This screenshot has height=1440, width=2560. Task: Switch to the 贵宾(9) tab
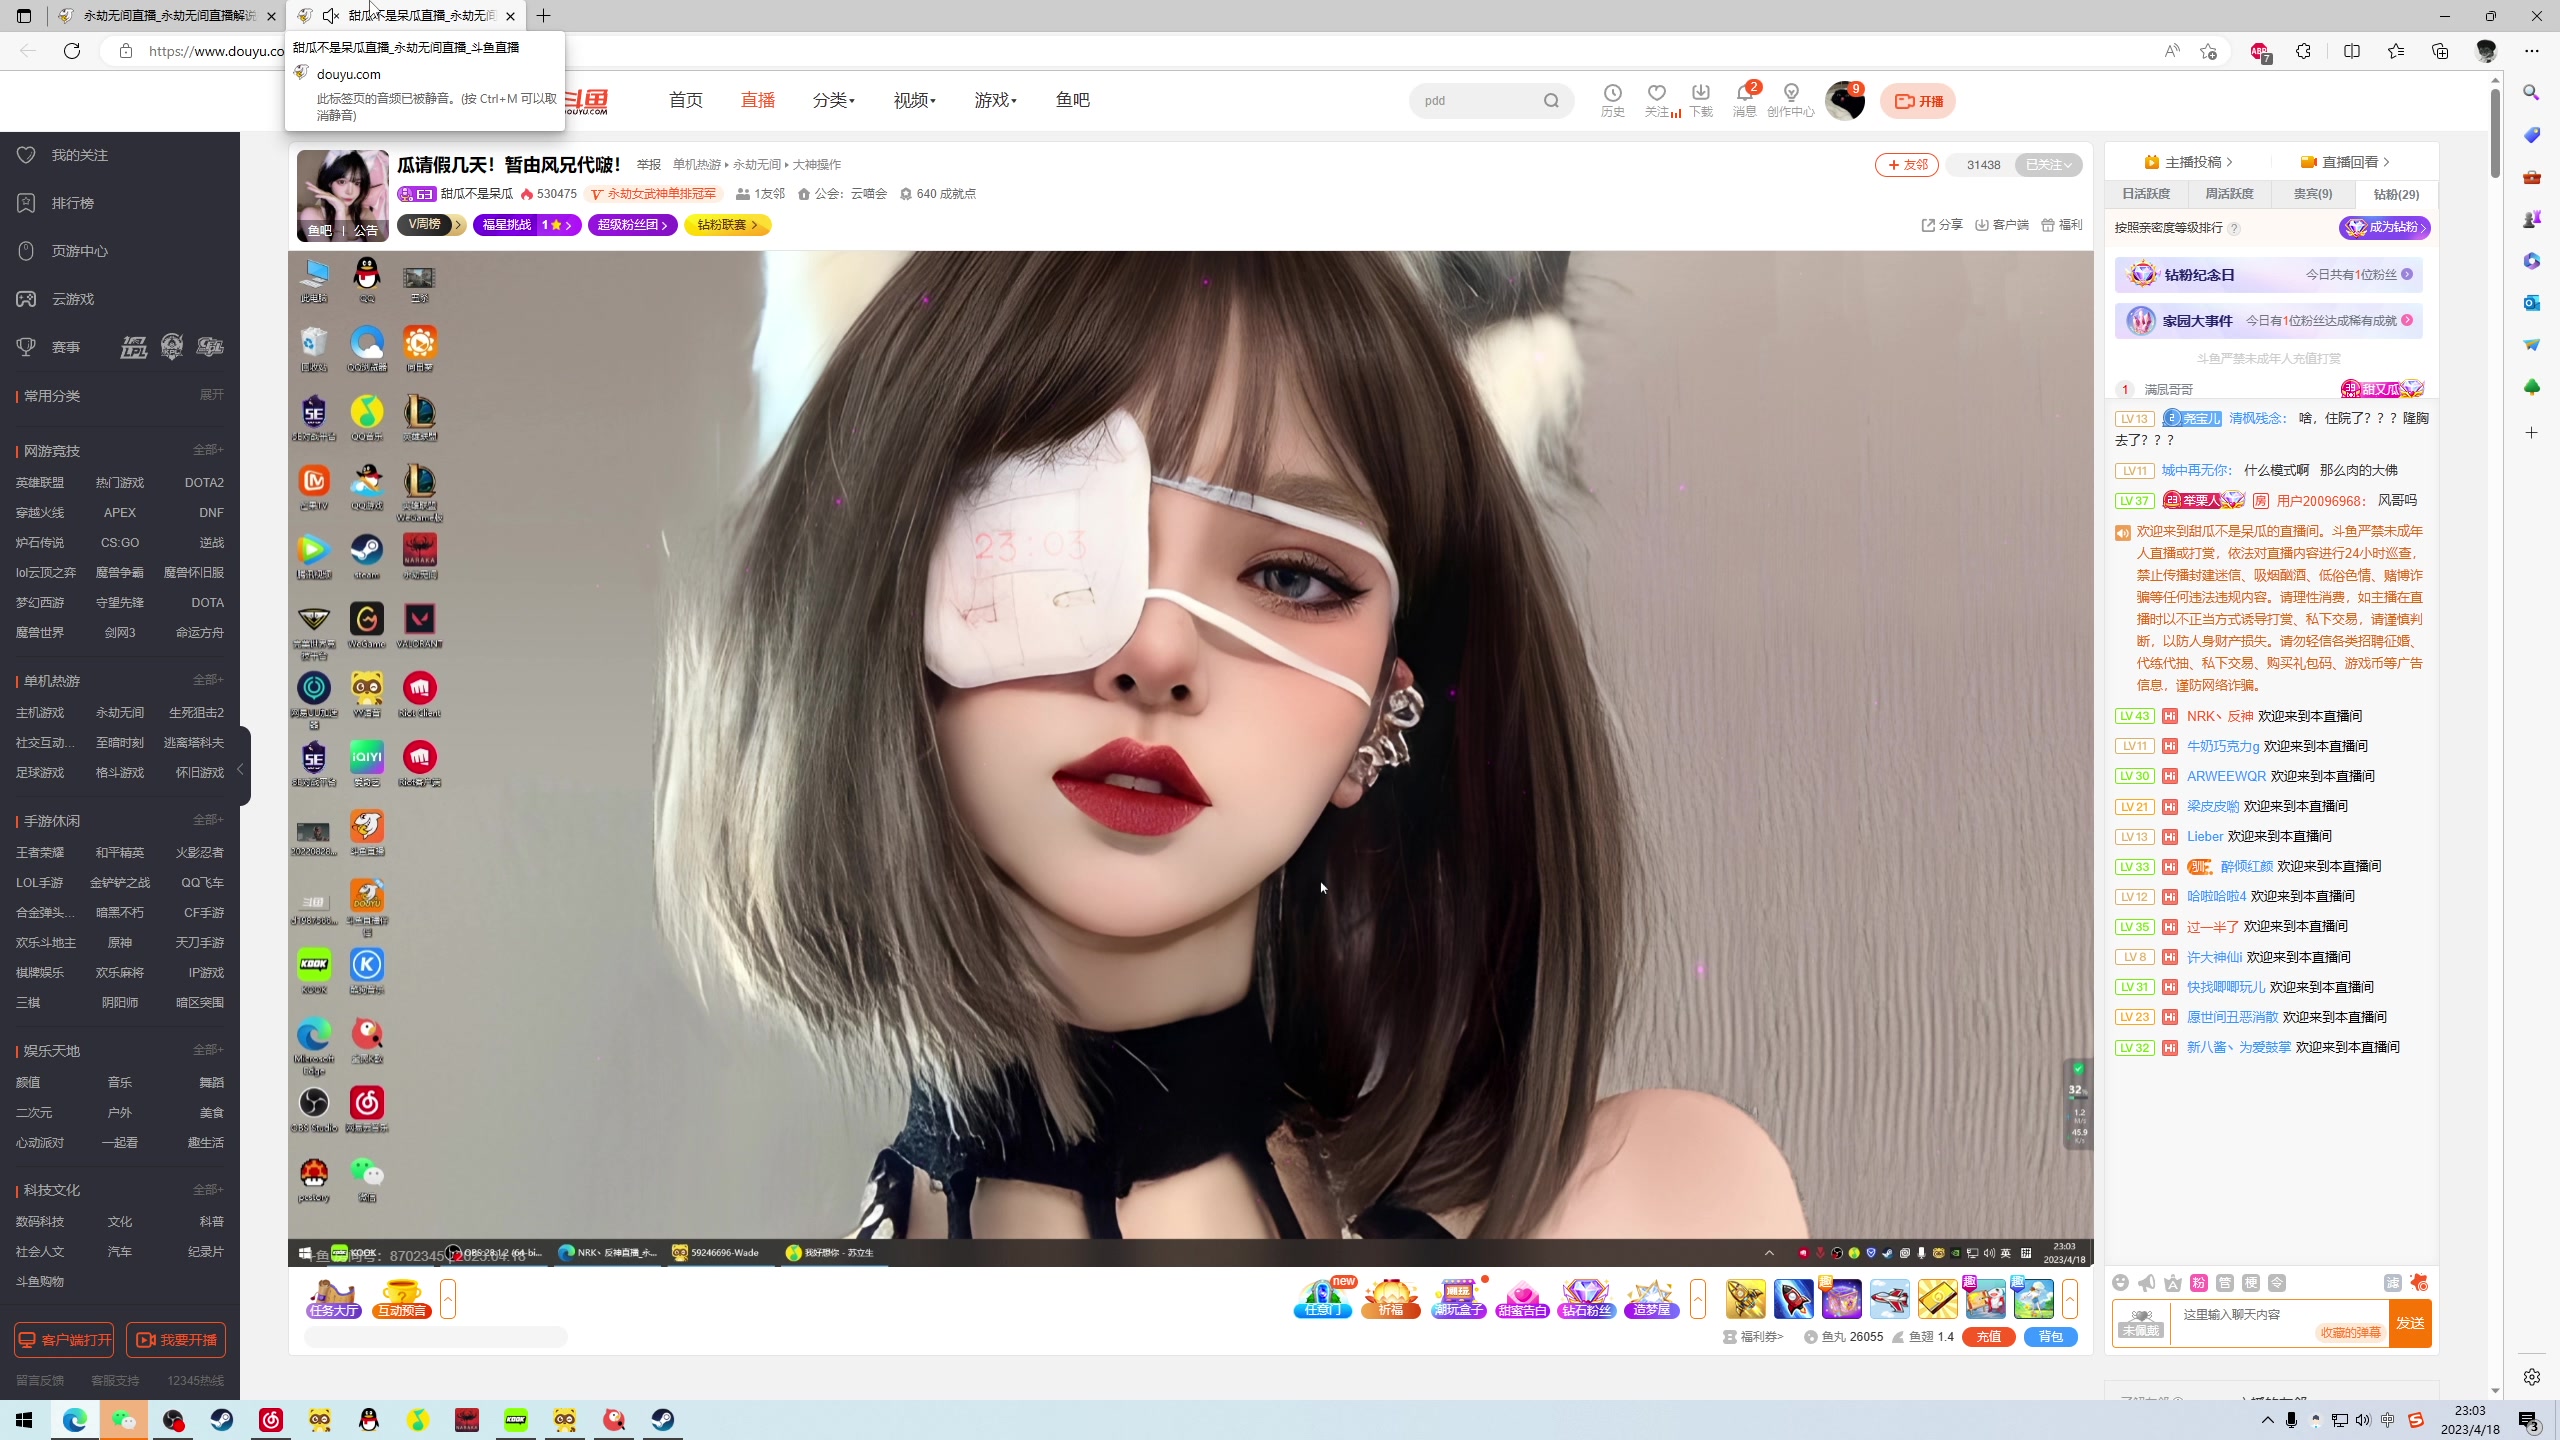click(x=2312, y=194)
